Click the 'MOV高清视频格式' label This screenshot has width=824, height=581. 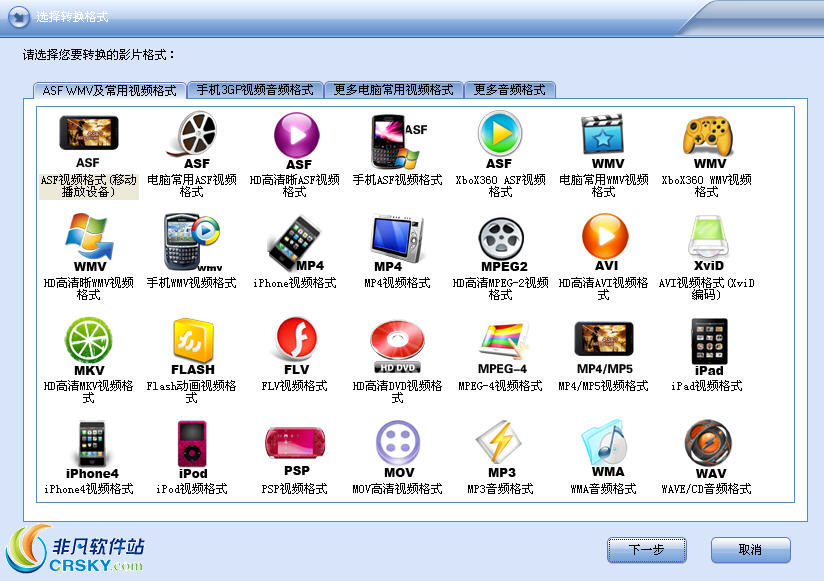(397, 489)
